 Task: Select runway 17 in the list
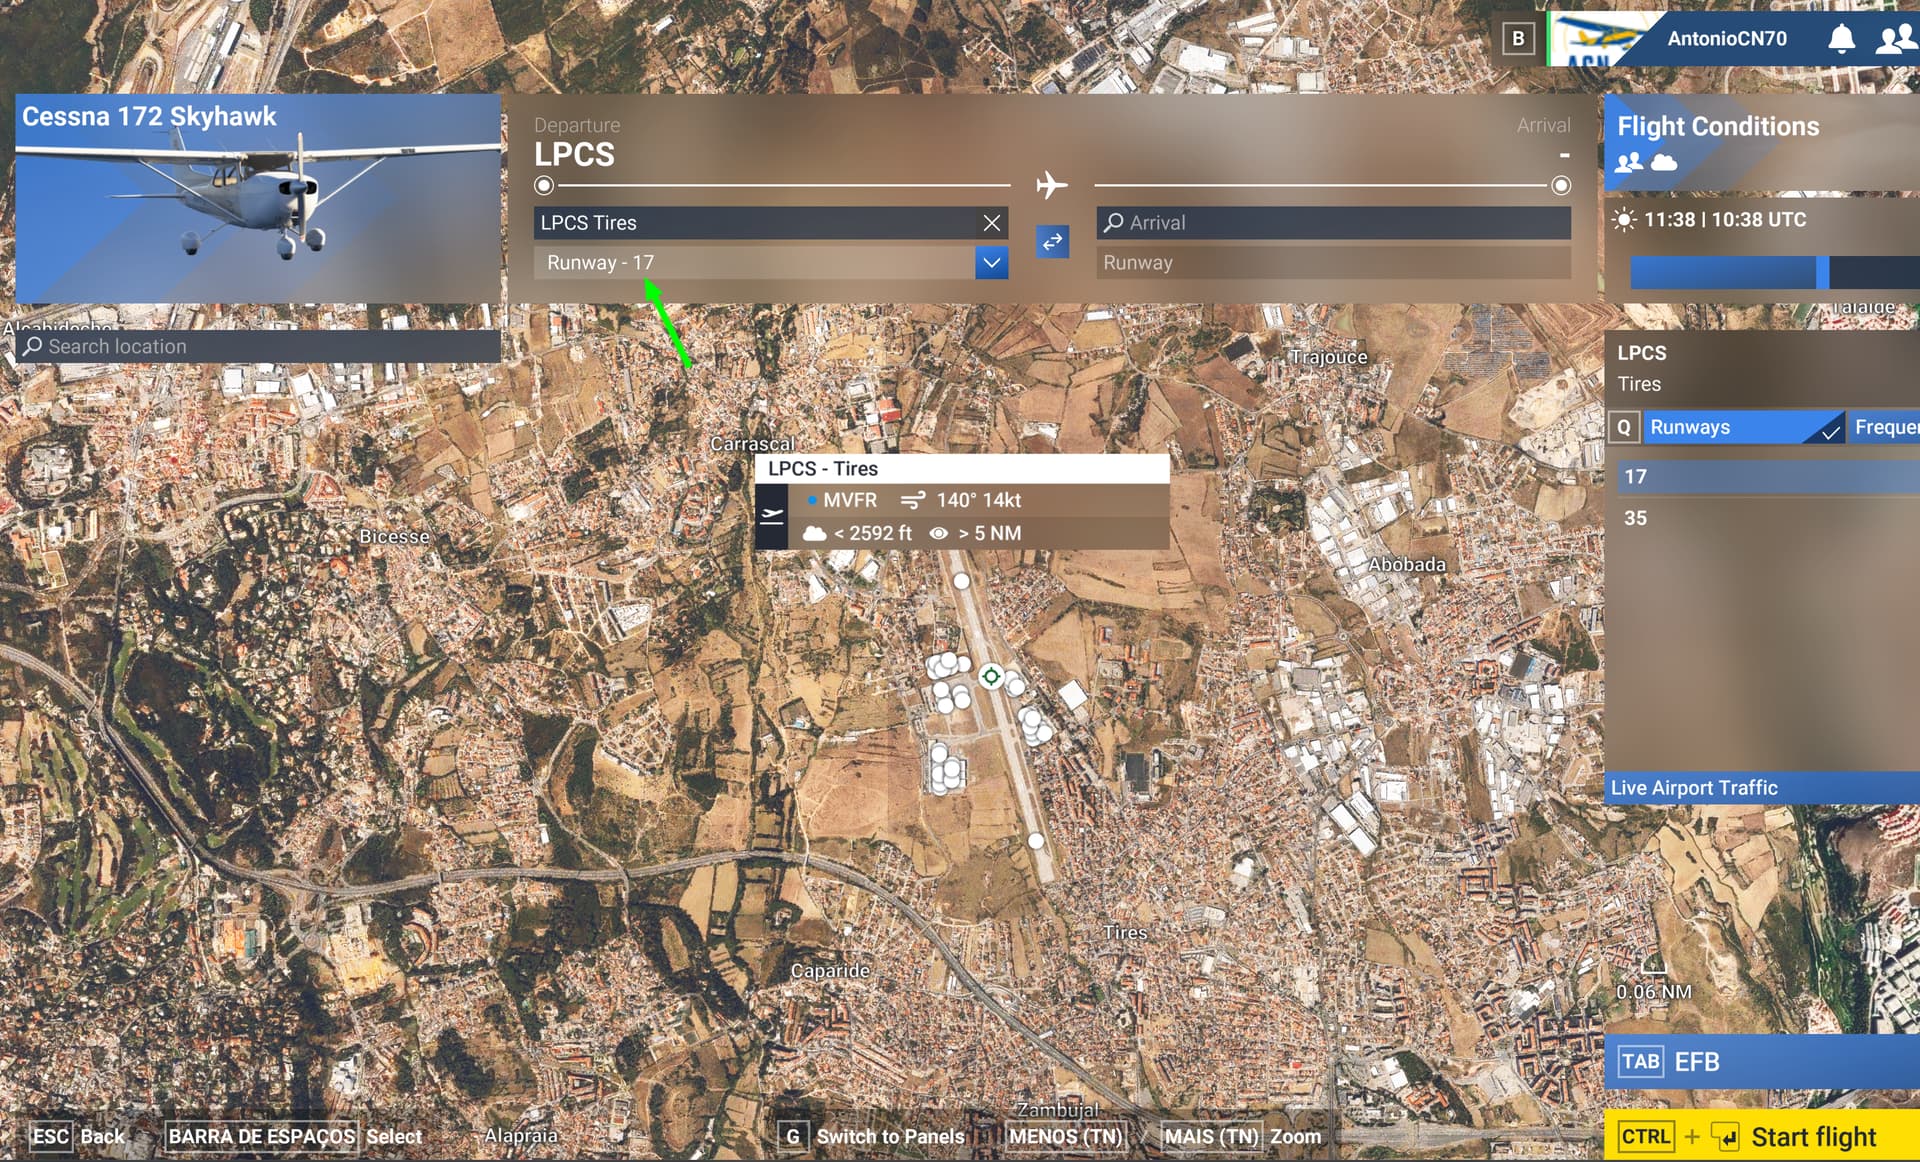1768,477
